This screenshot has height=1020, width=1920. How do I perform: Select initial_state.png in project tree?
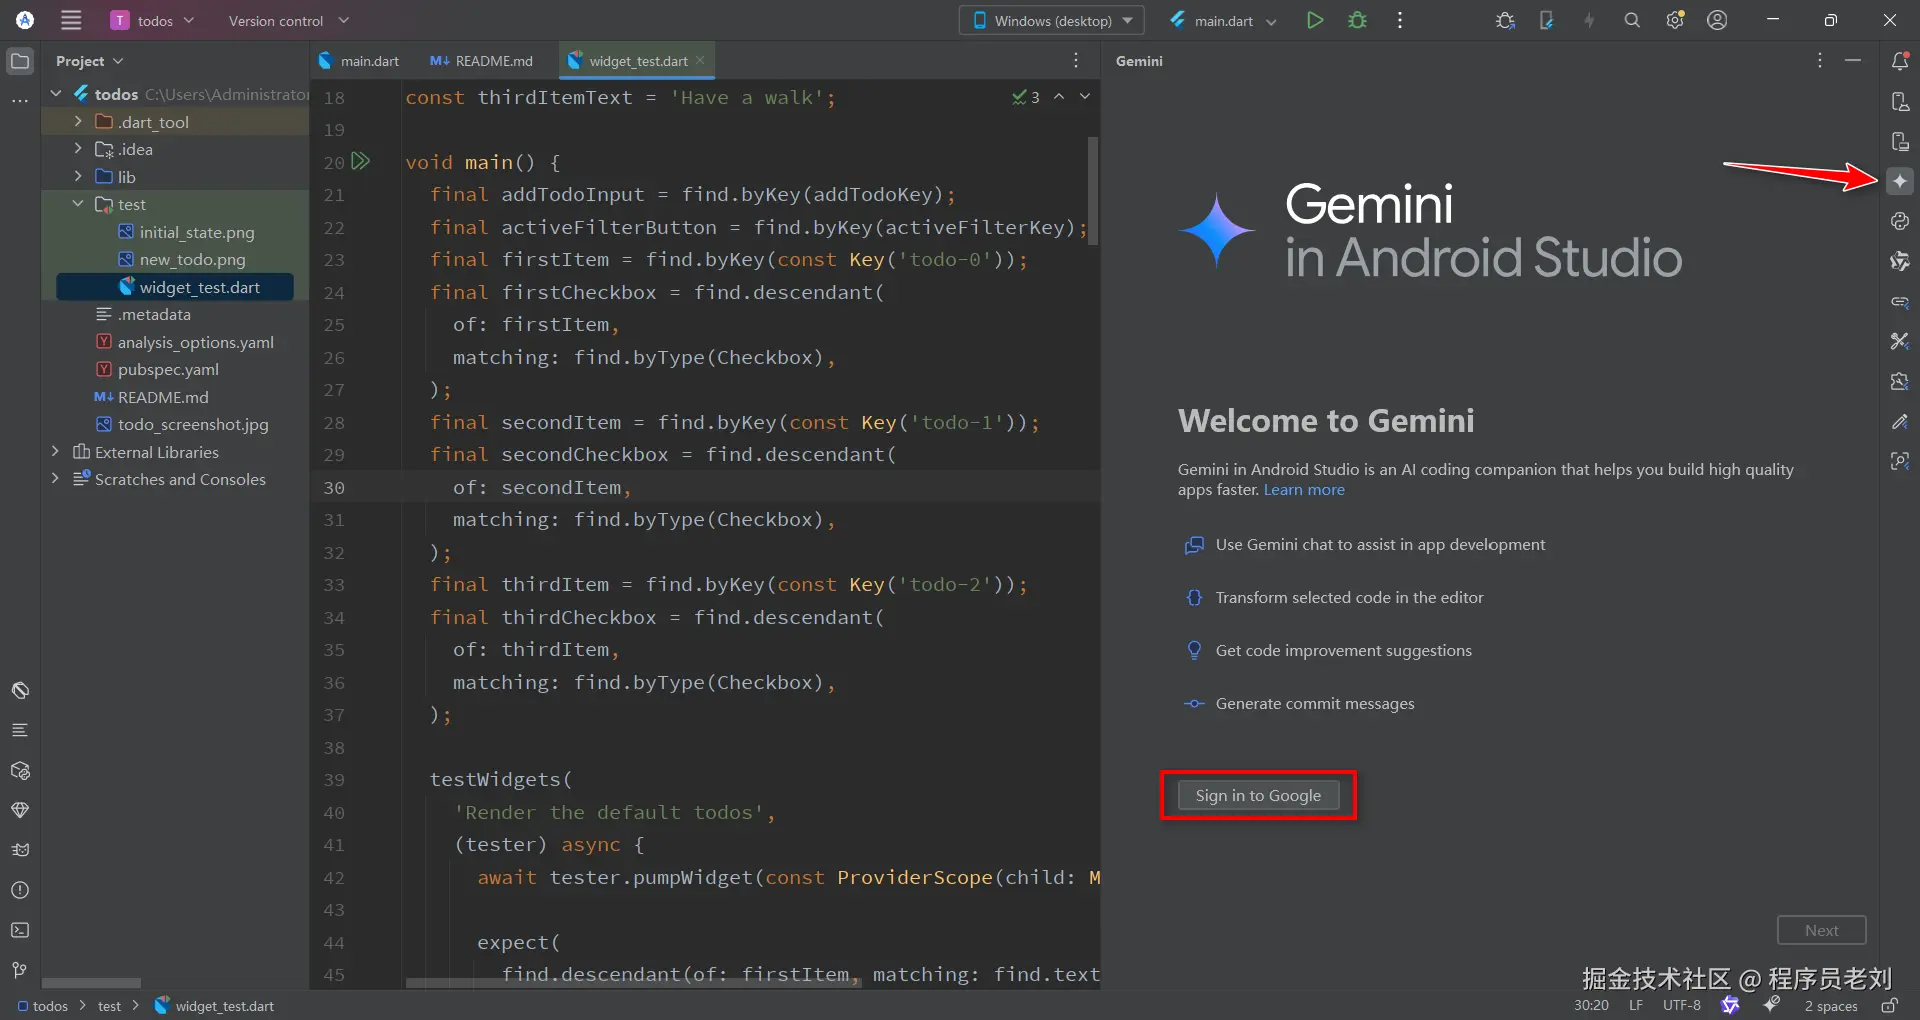pyautogui.click(x=186, y=232)
